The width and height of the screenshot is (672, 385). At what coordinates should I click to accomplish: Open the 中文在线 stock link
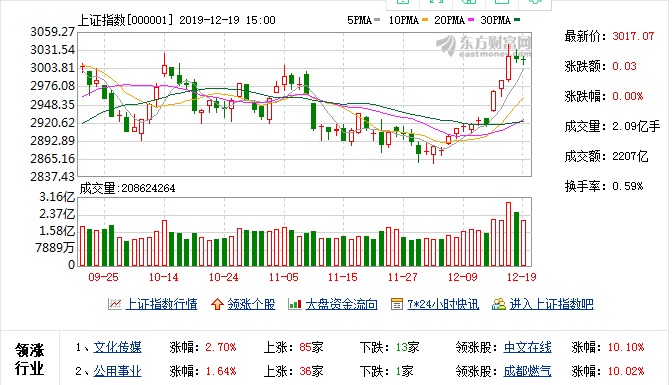pyautogui.click(x=528, y=347)
